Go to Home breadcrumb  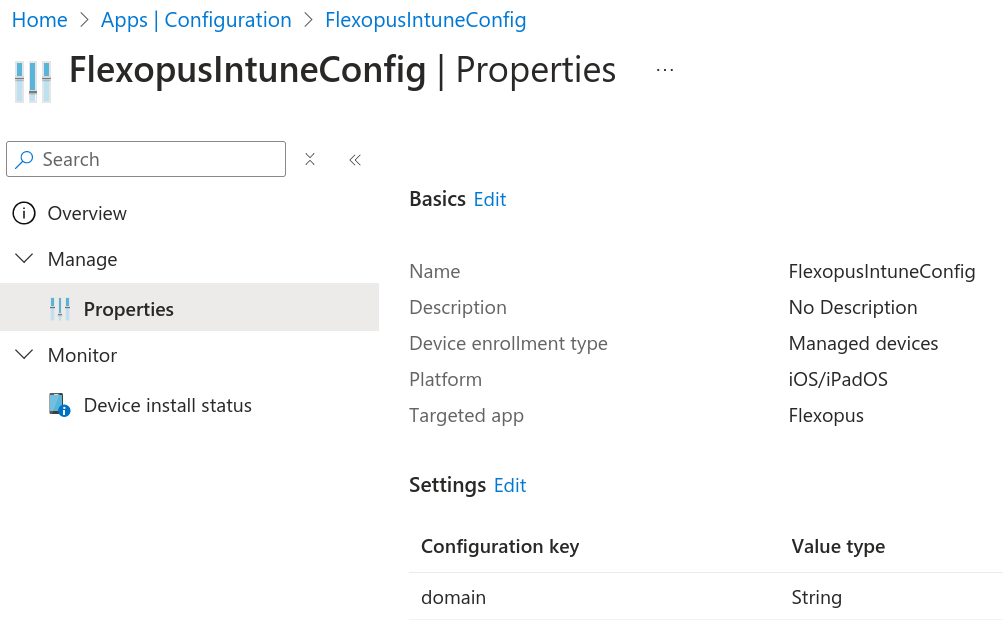pyautogui.click(x=39, y=20)
